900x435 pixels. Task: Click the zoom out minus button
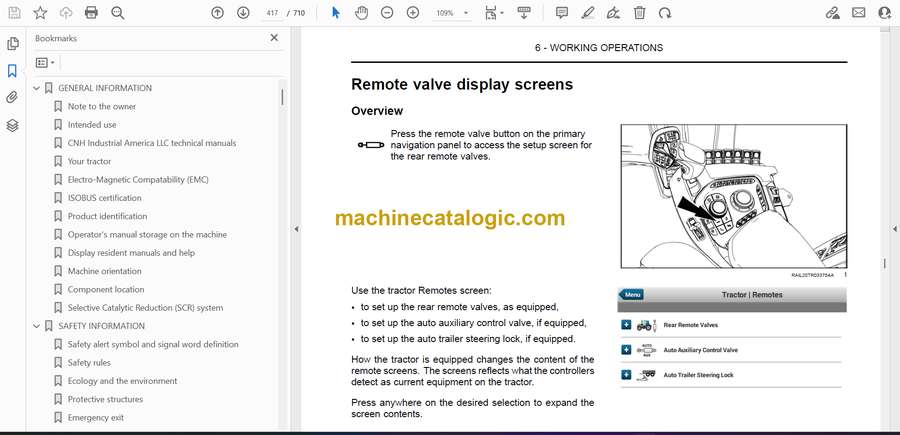387,13
